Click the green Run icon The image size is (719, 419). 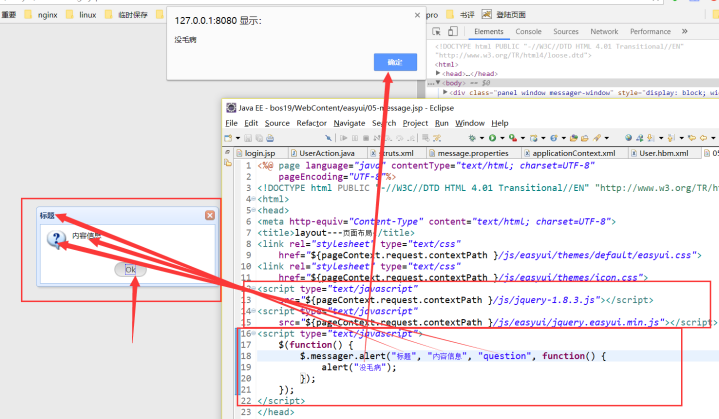tap(492, 138)
